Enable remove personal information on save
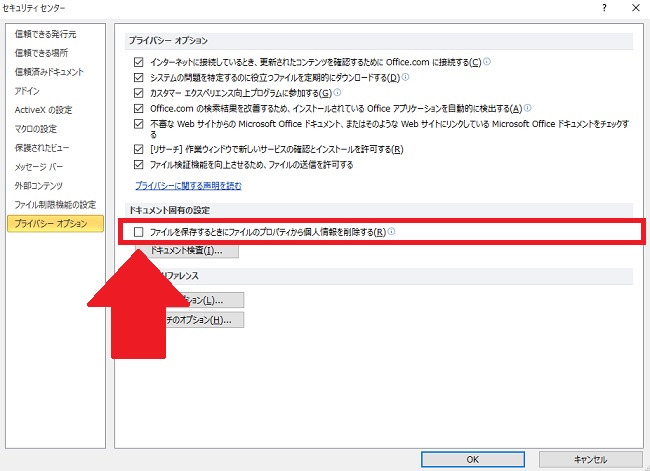This screenshot has height=471, width=650. pyautogui.click(x=138, y=232)
